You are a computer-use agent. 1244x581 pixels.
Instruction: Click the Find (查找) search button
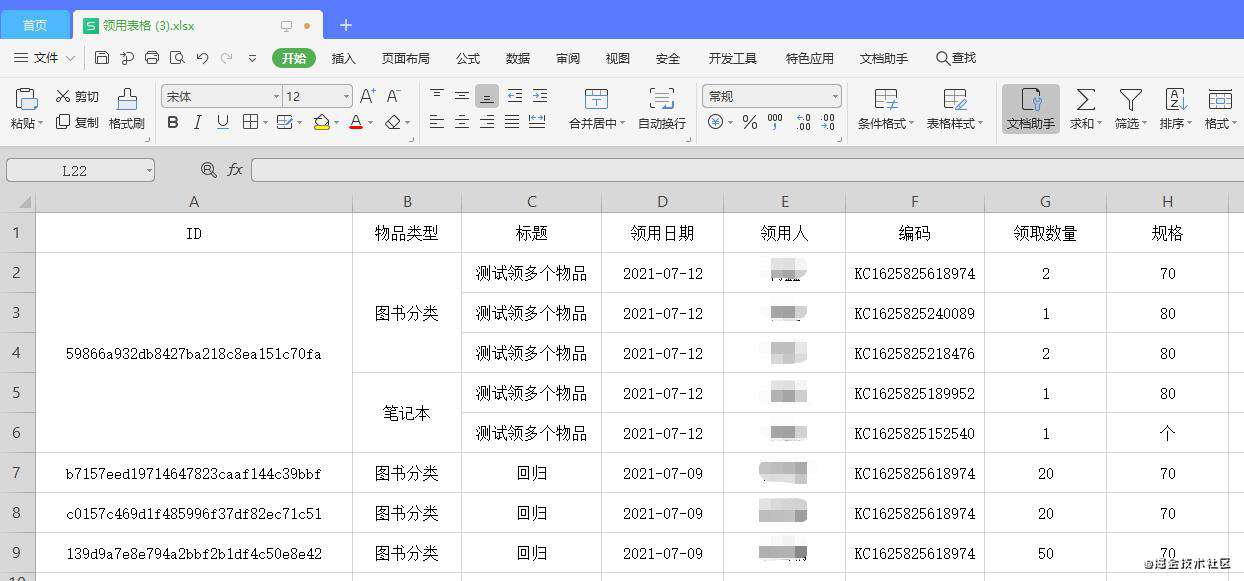[x=956, y=58]
